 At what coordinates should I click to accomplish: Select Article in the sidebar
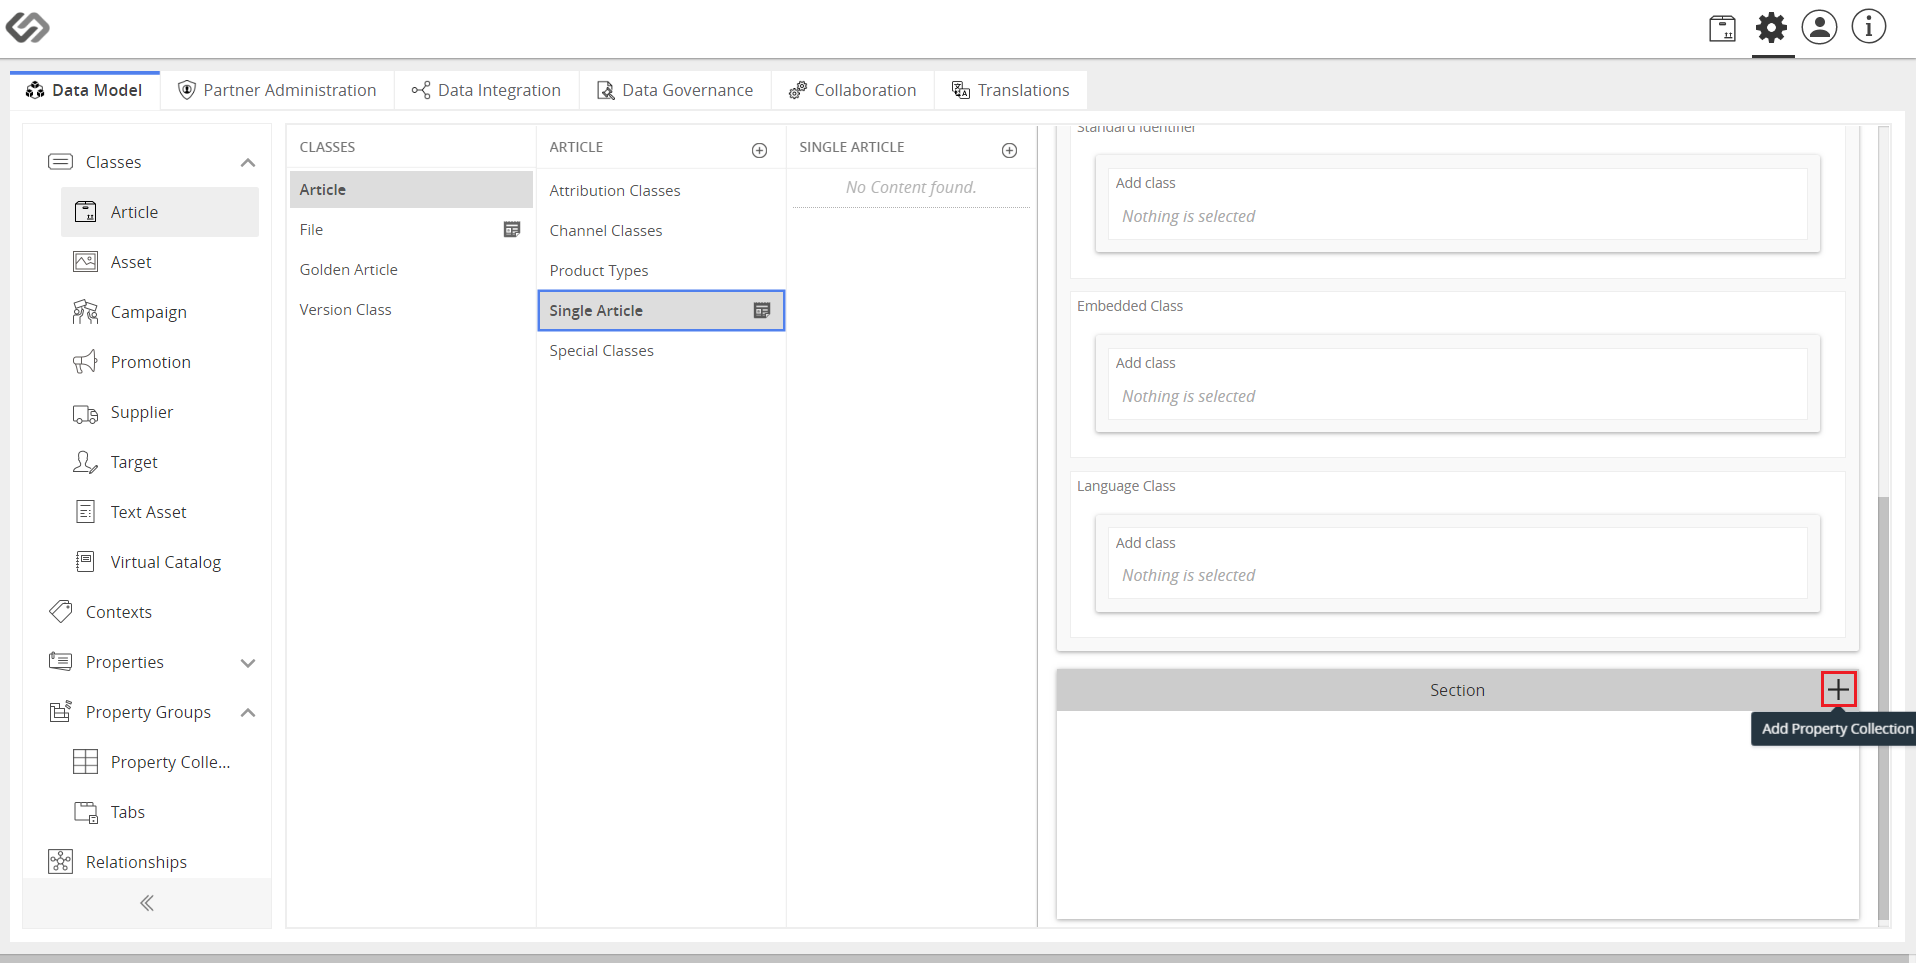point(160,212)
